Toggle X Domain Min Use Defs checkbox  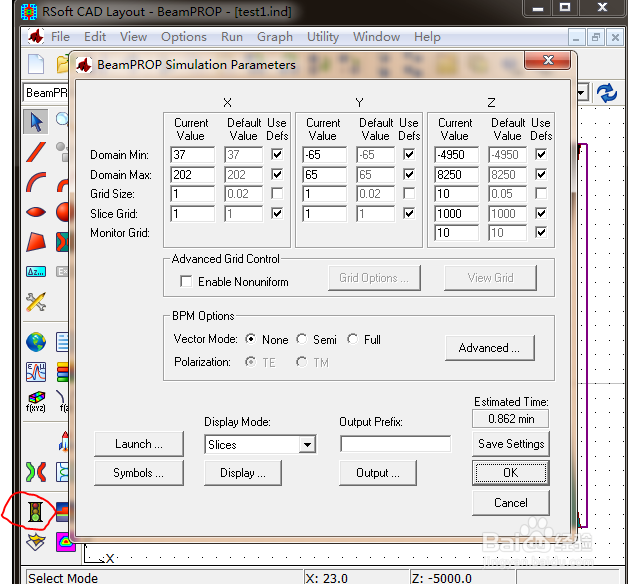(277, 155)
